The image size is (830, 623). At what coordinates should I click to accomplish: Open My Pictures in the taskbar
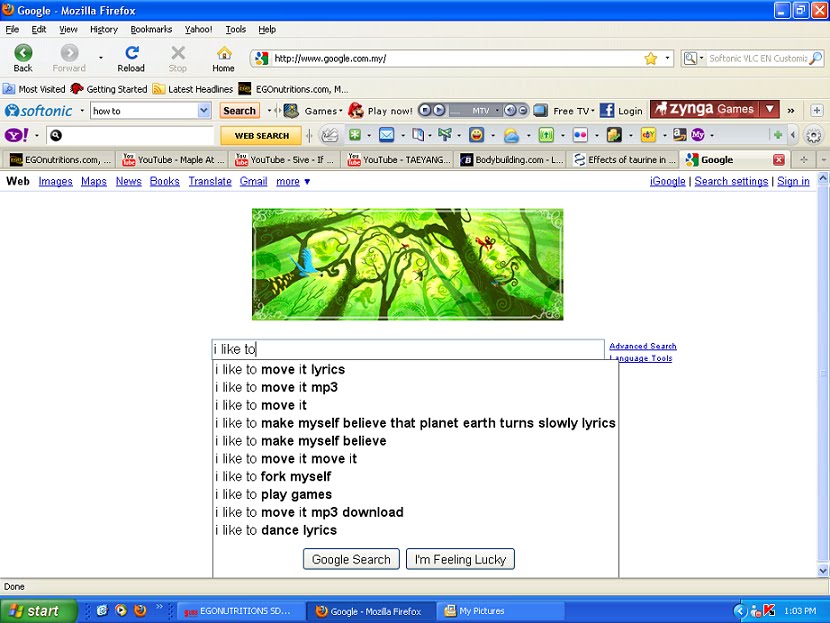[501, 611]
